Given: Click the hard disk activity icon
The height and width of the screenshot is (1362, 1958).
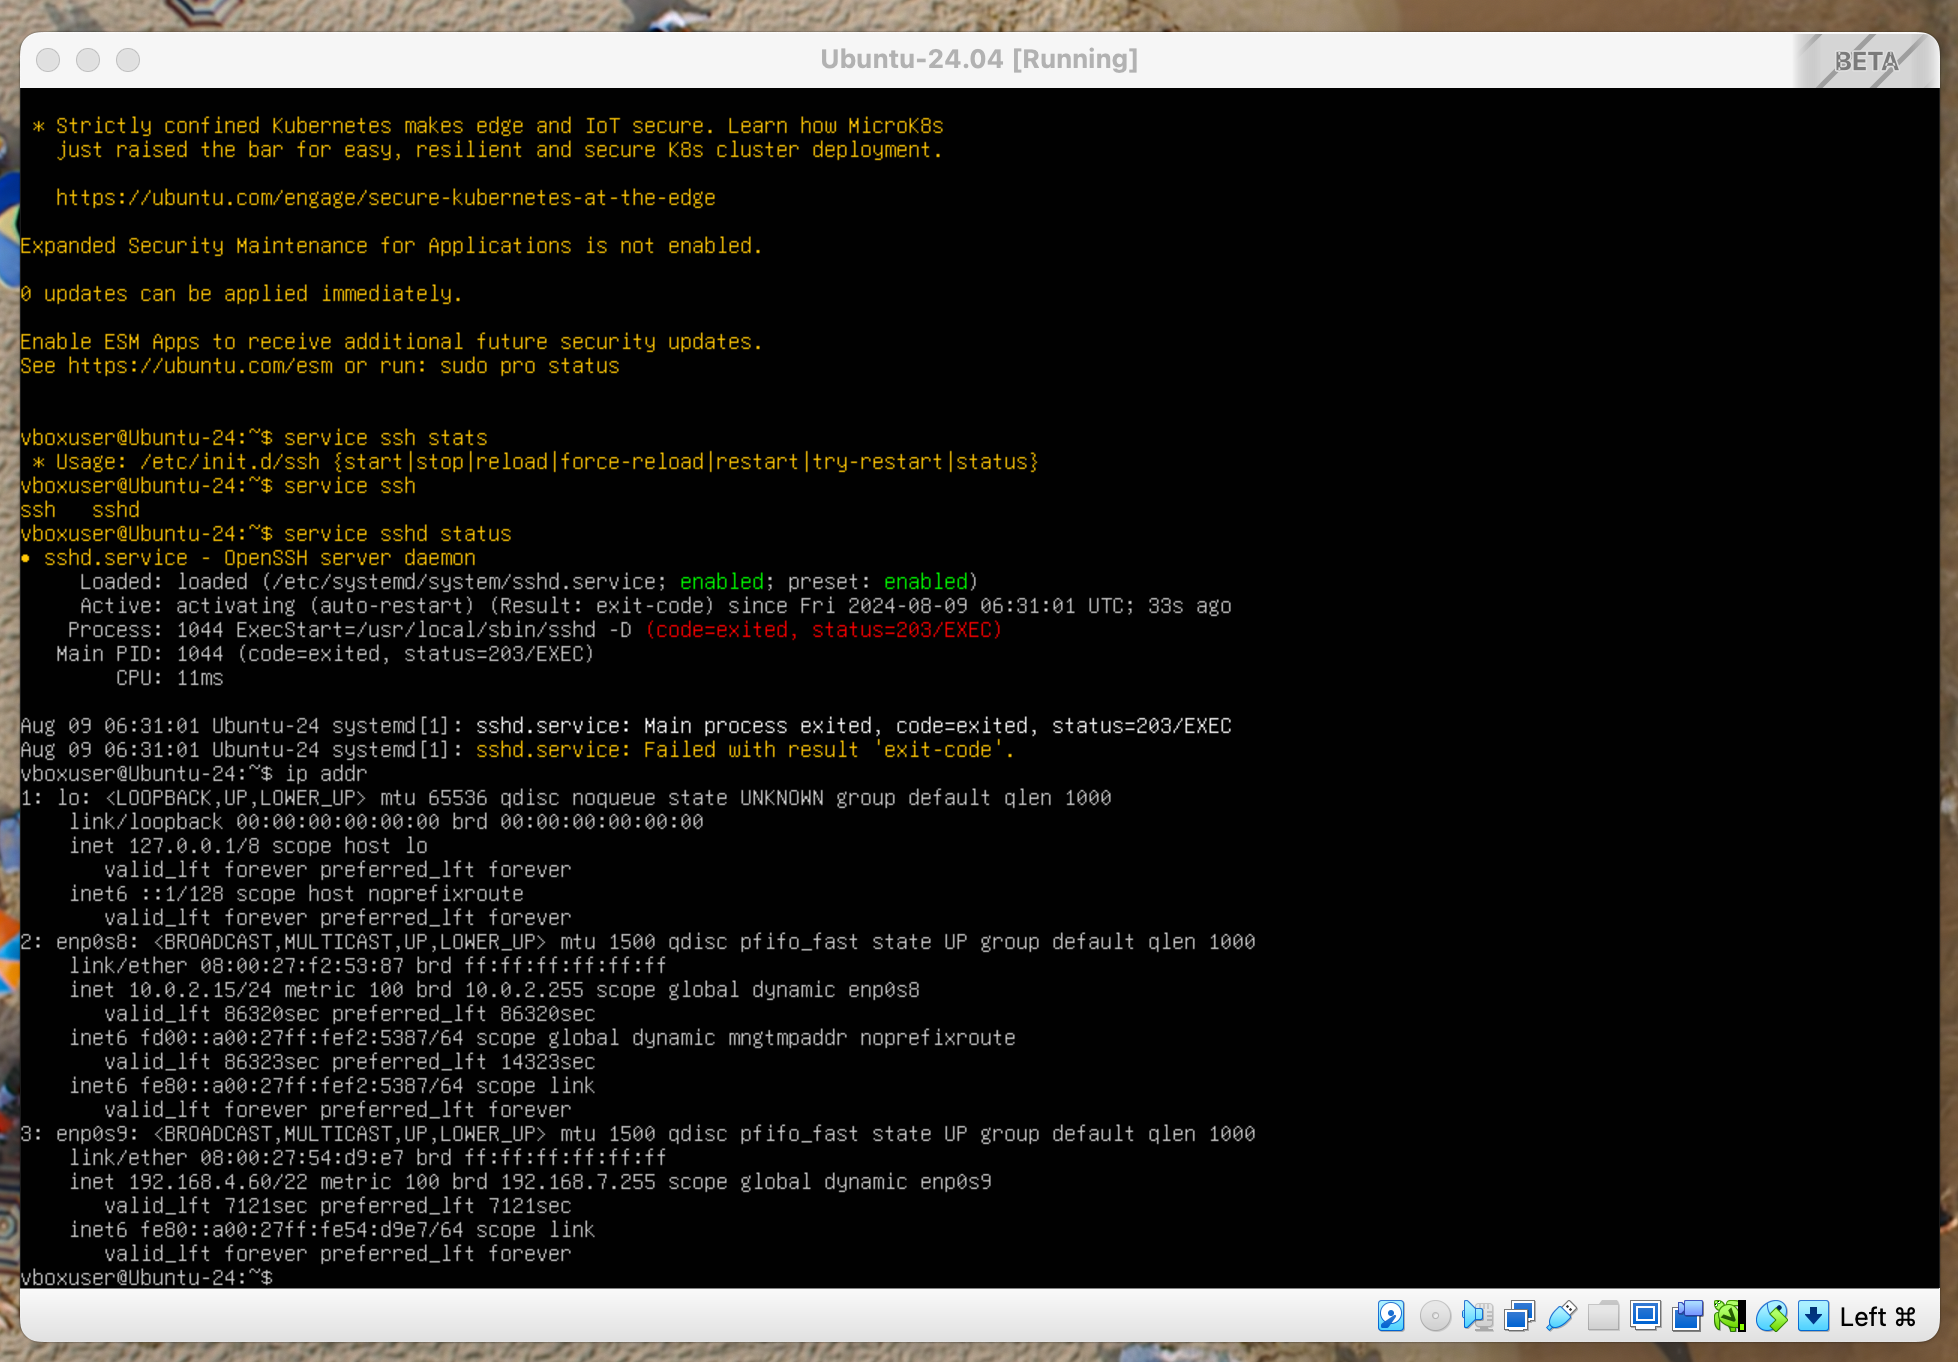Looking at the screenshot, I should pos(1391,1316).
